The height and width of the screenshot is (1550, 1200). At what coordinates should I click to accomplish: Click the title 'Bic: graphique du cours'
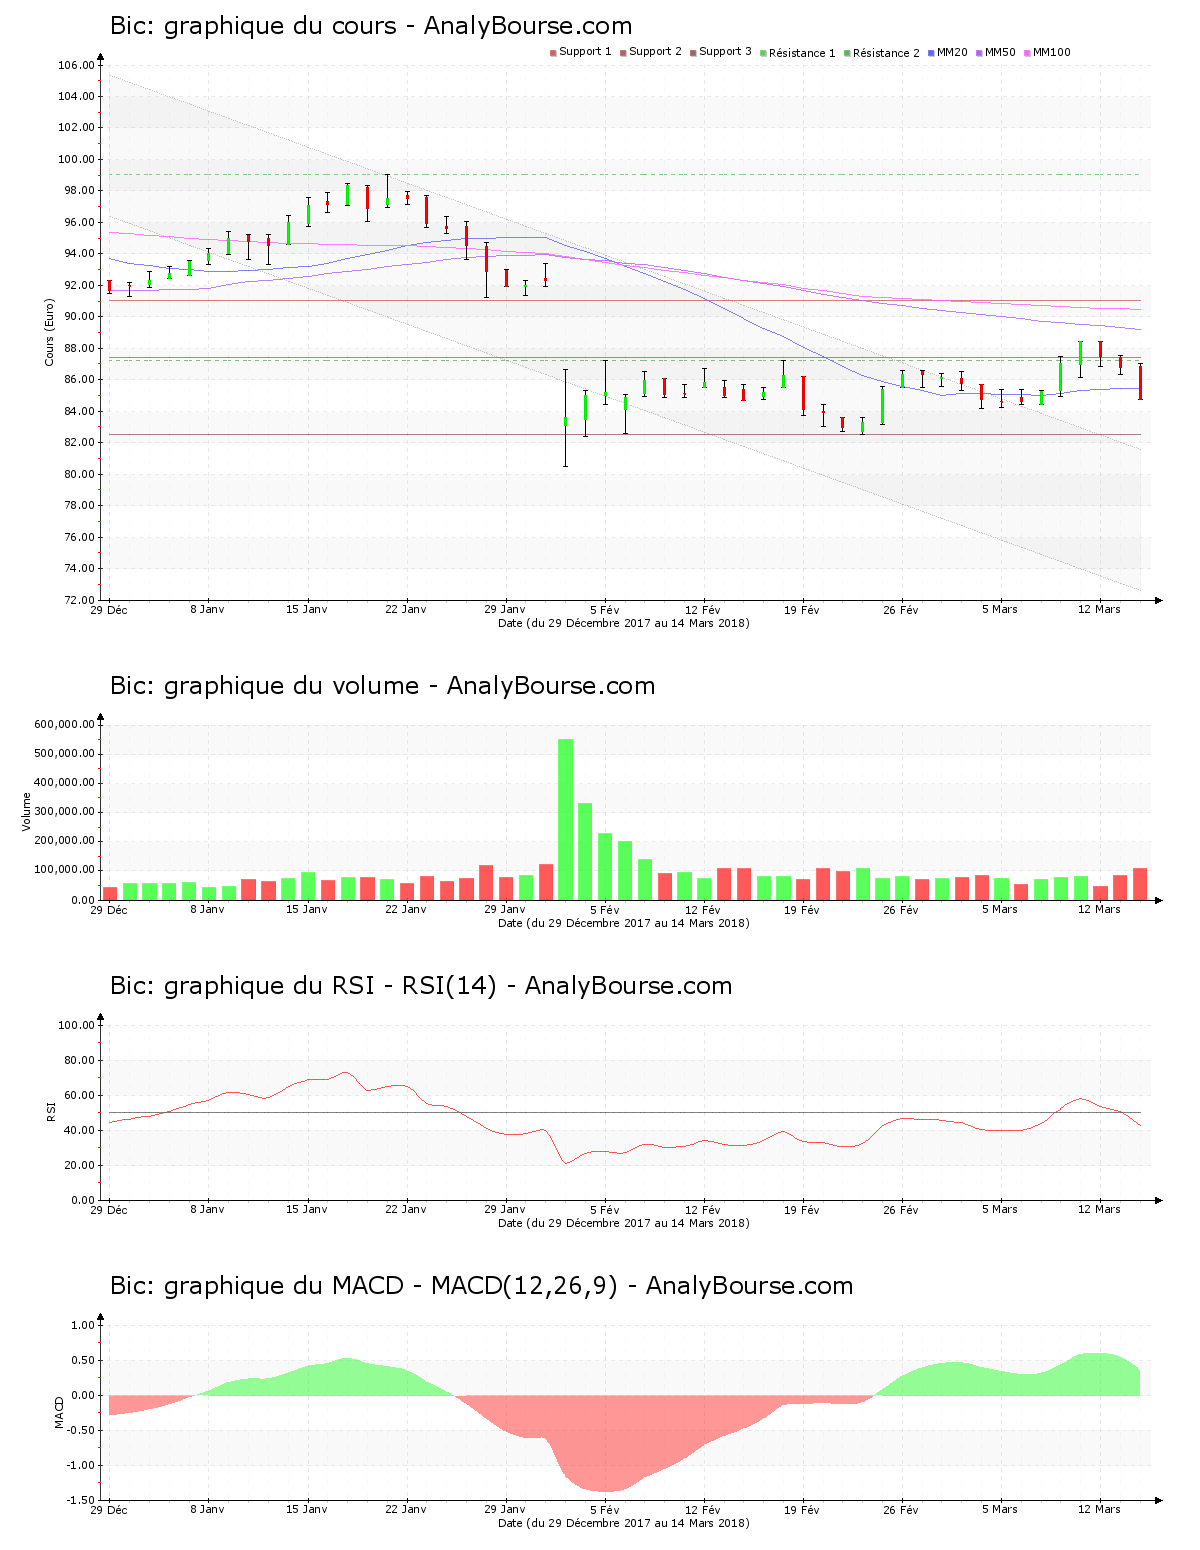pos(253,26)
